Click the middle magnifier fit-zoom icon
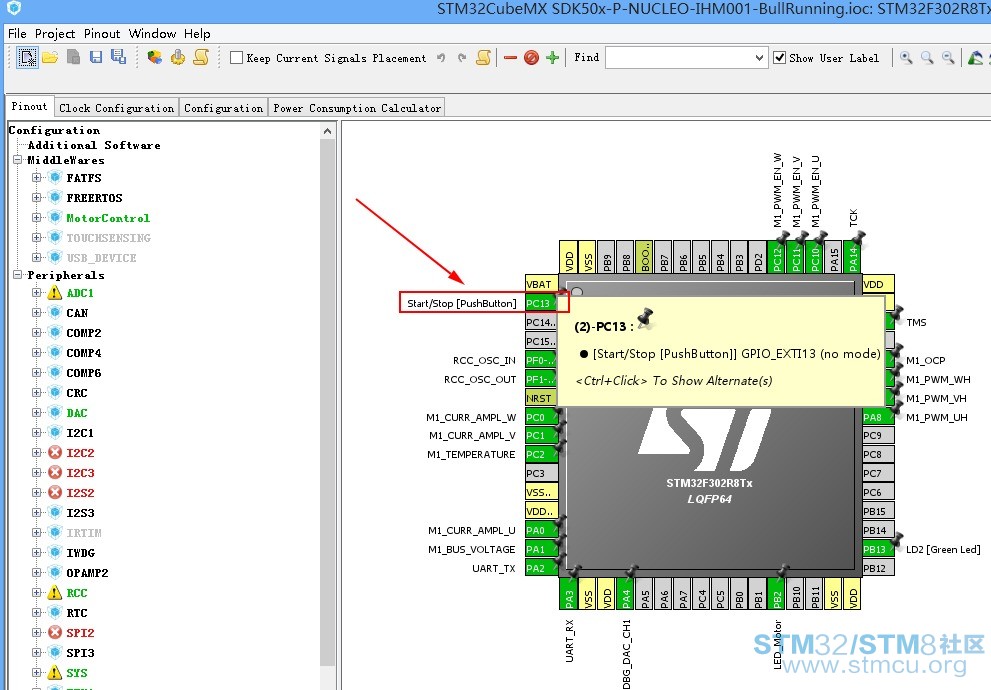 pyautogui.click(x=927, y=58)
